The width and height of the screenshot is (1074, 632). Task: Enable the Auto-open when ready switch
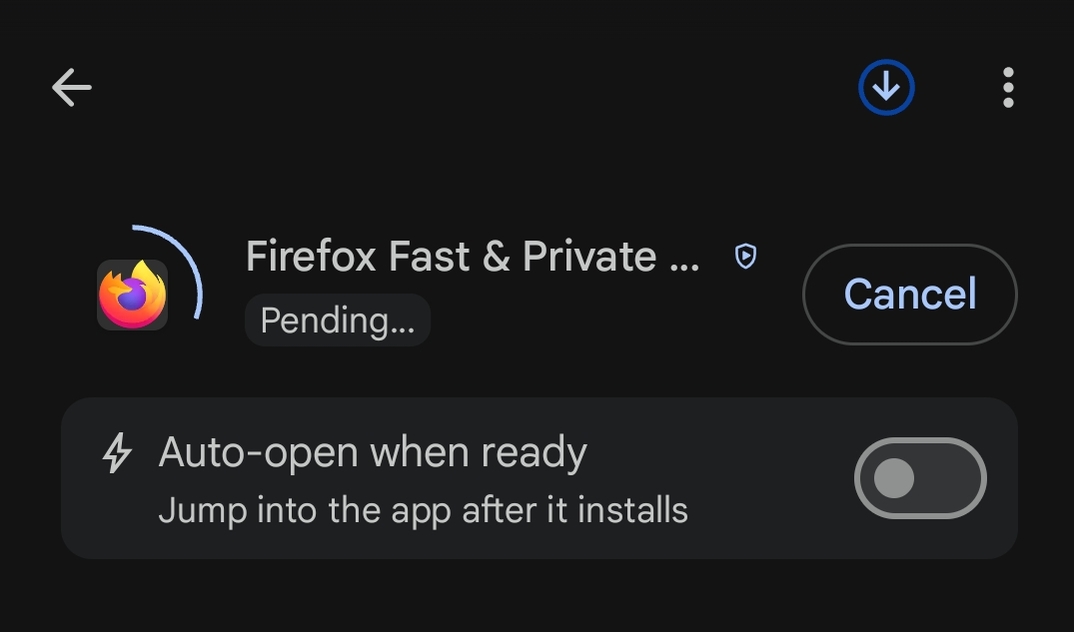tap(920, 478)
